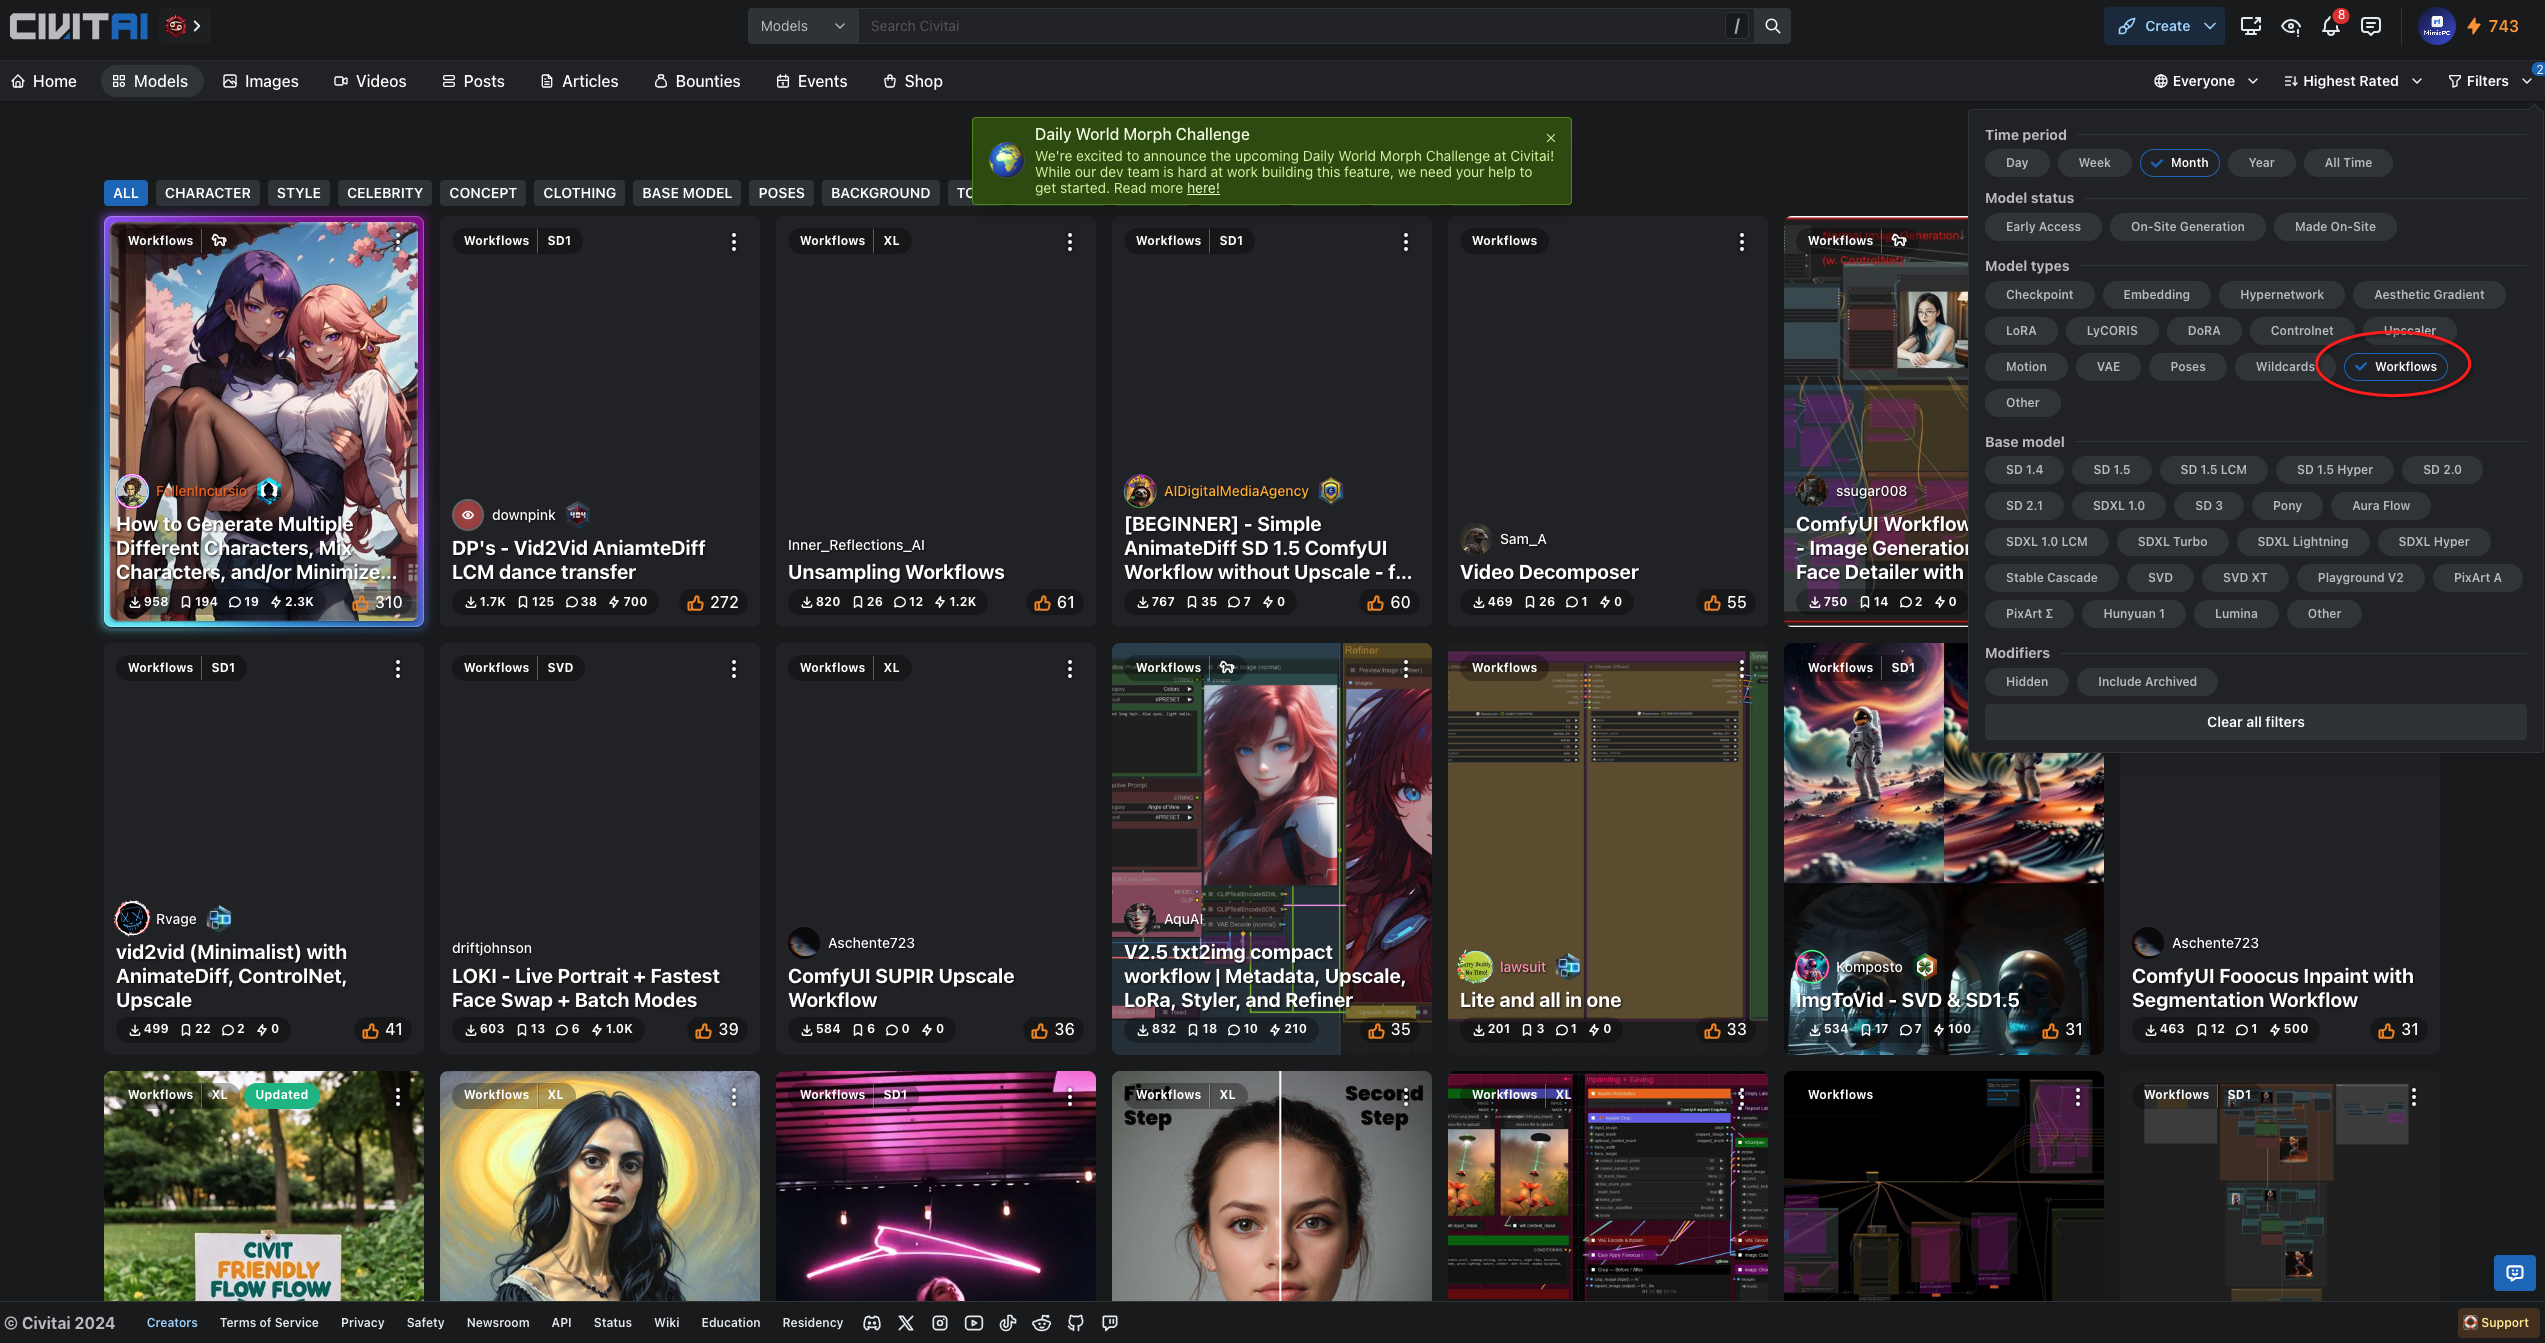Open the Reddit icon in footer

[1041, 1322]
